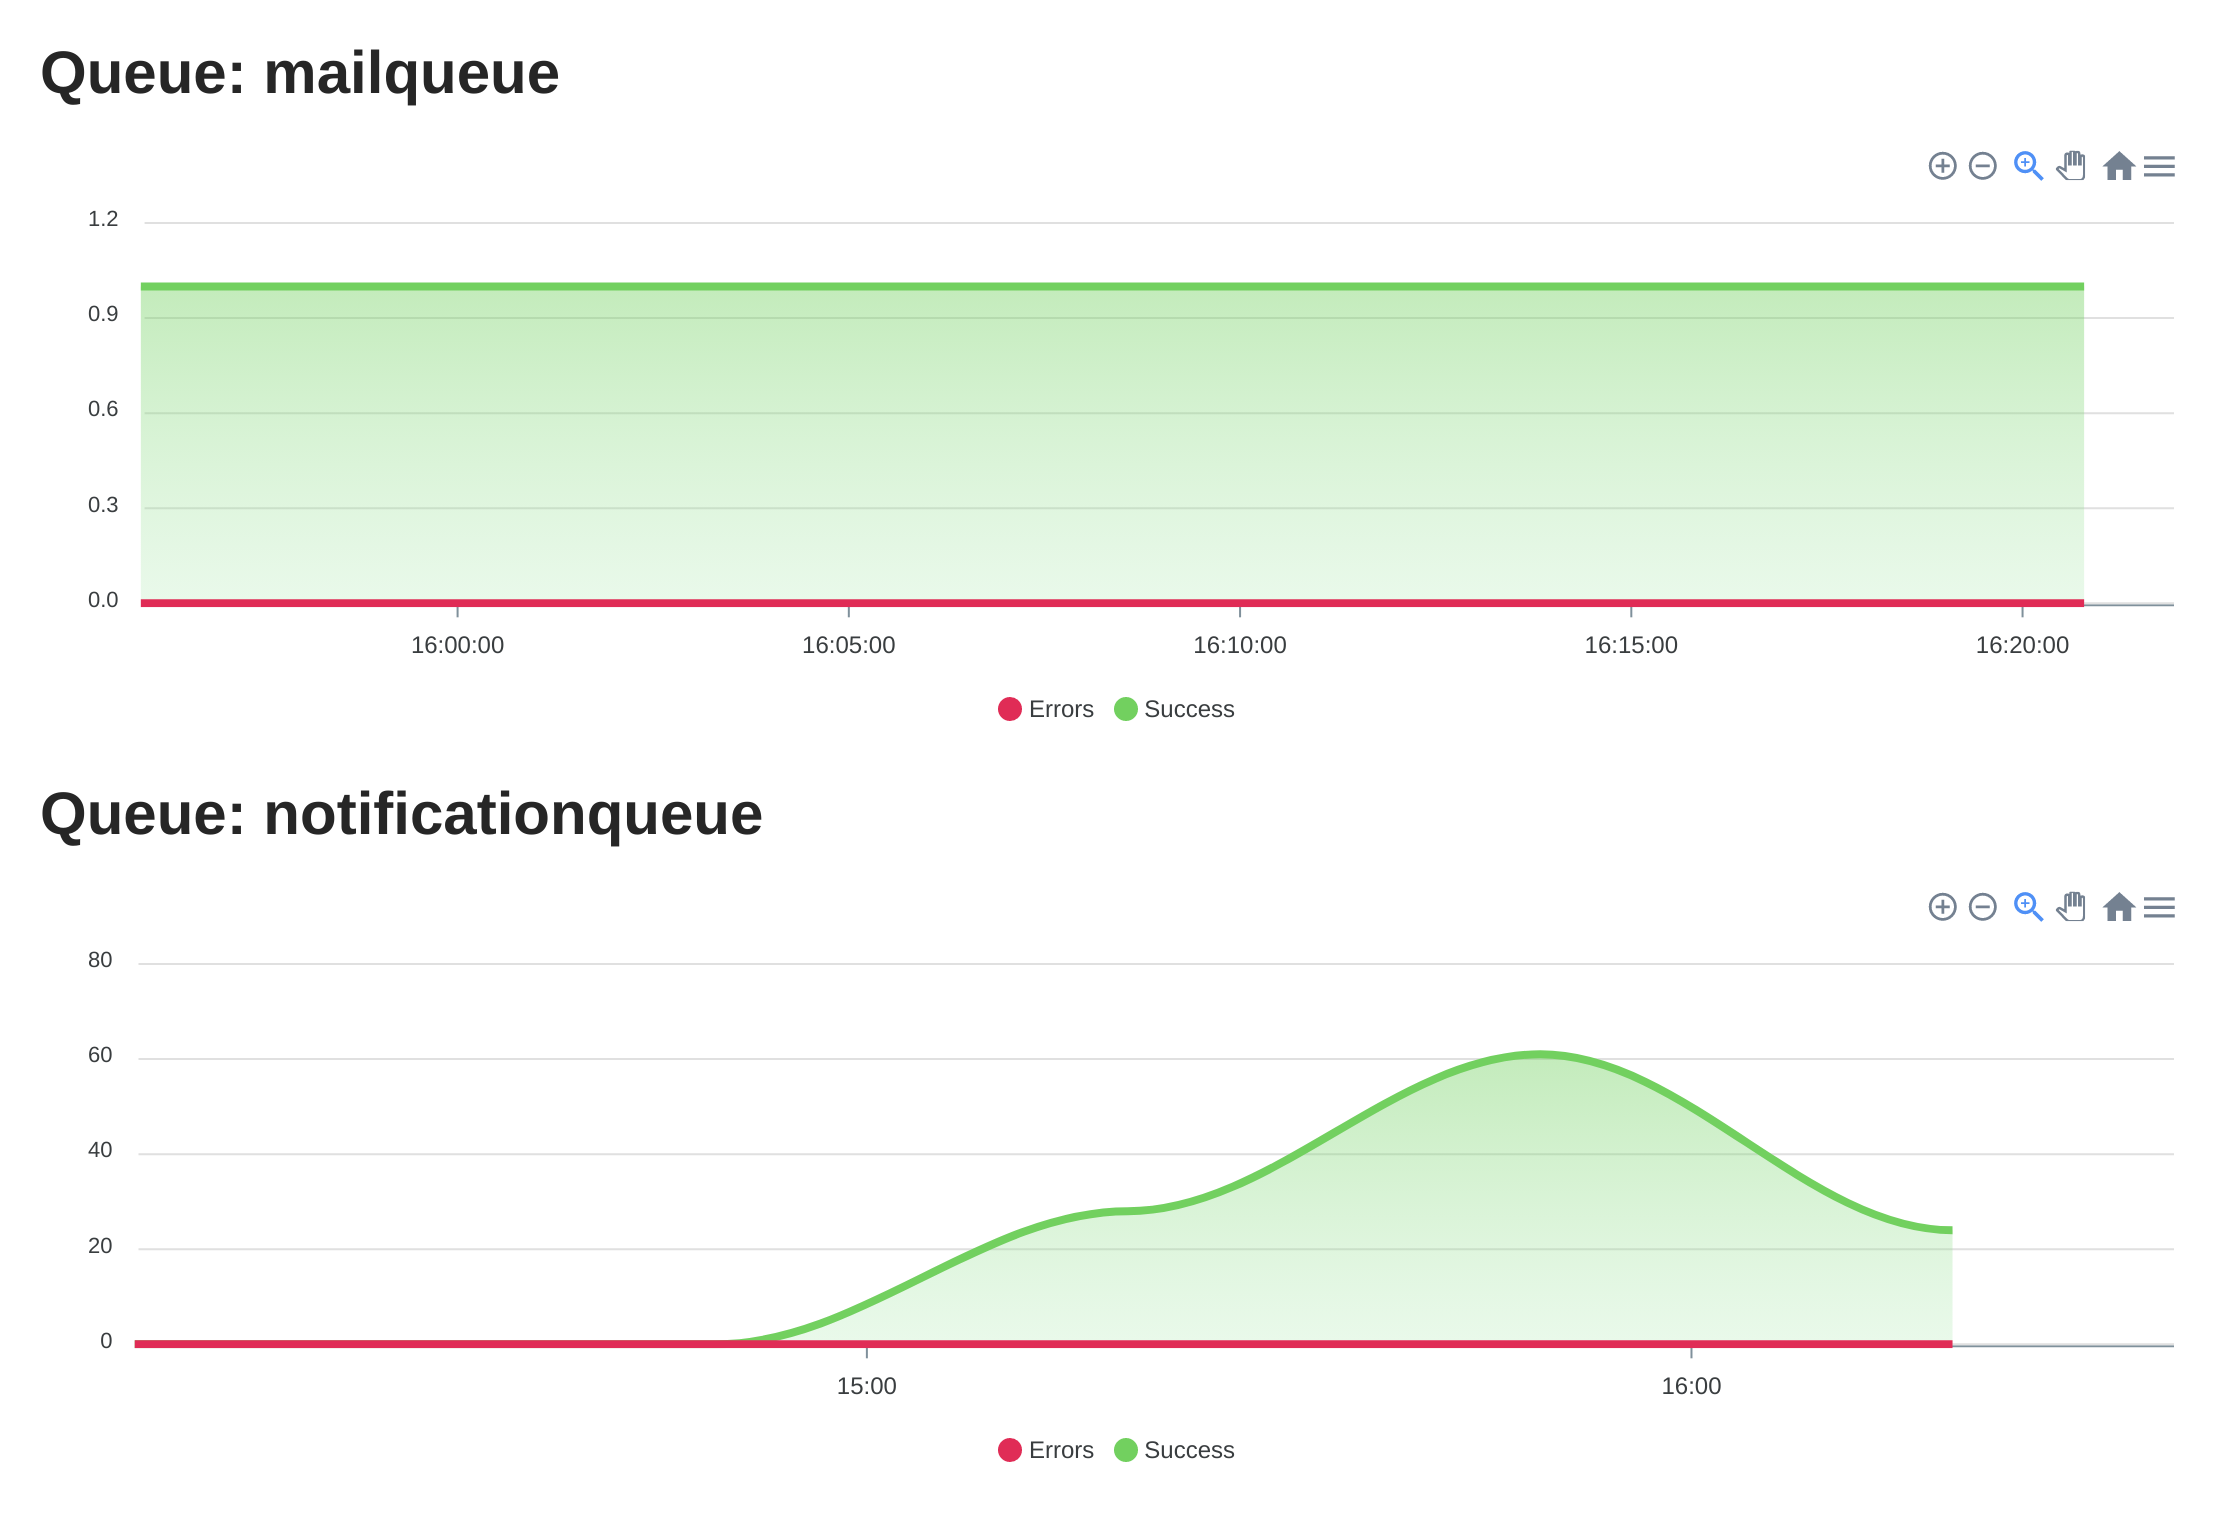Click the peak of notificationqueue Success curve
This screenshot has width=2232, height=1524.
pos(1540,1054)
